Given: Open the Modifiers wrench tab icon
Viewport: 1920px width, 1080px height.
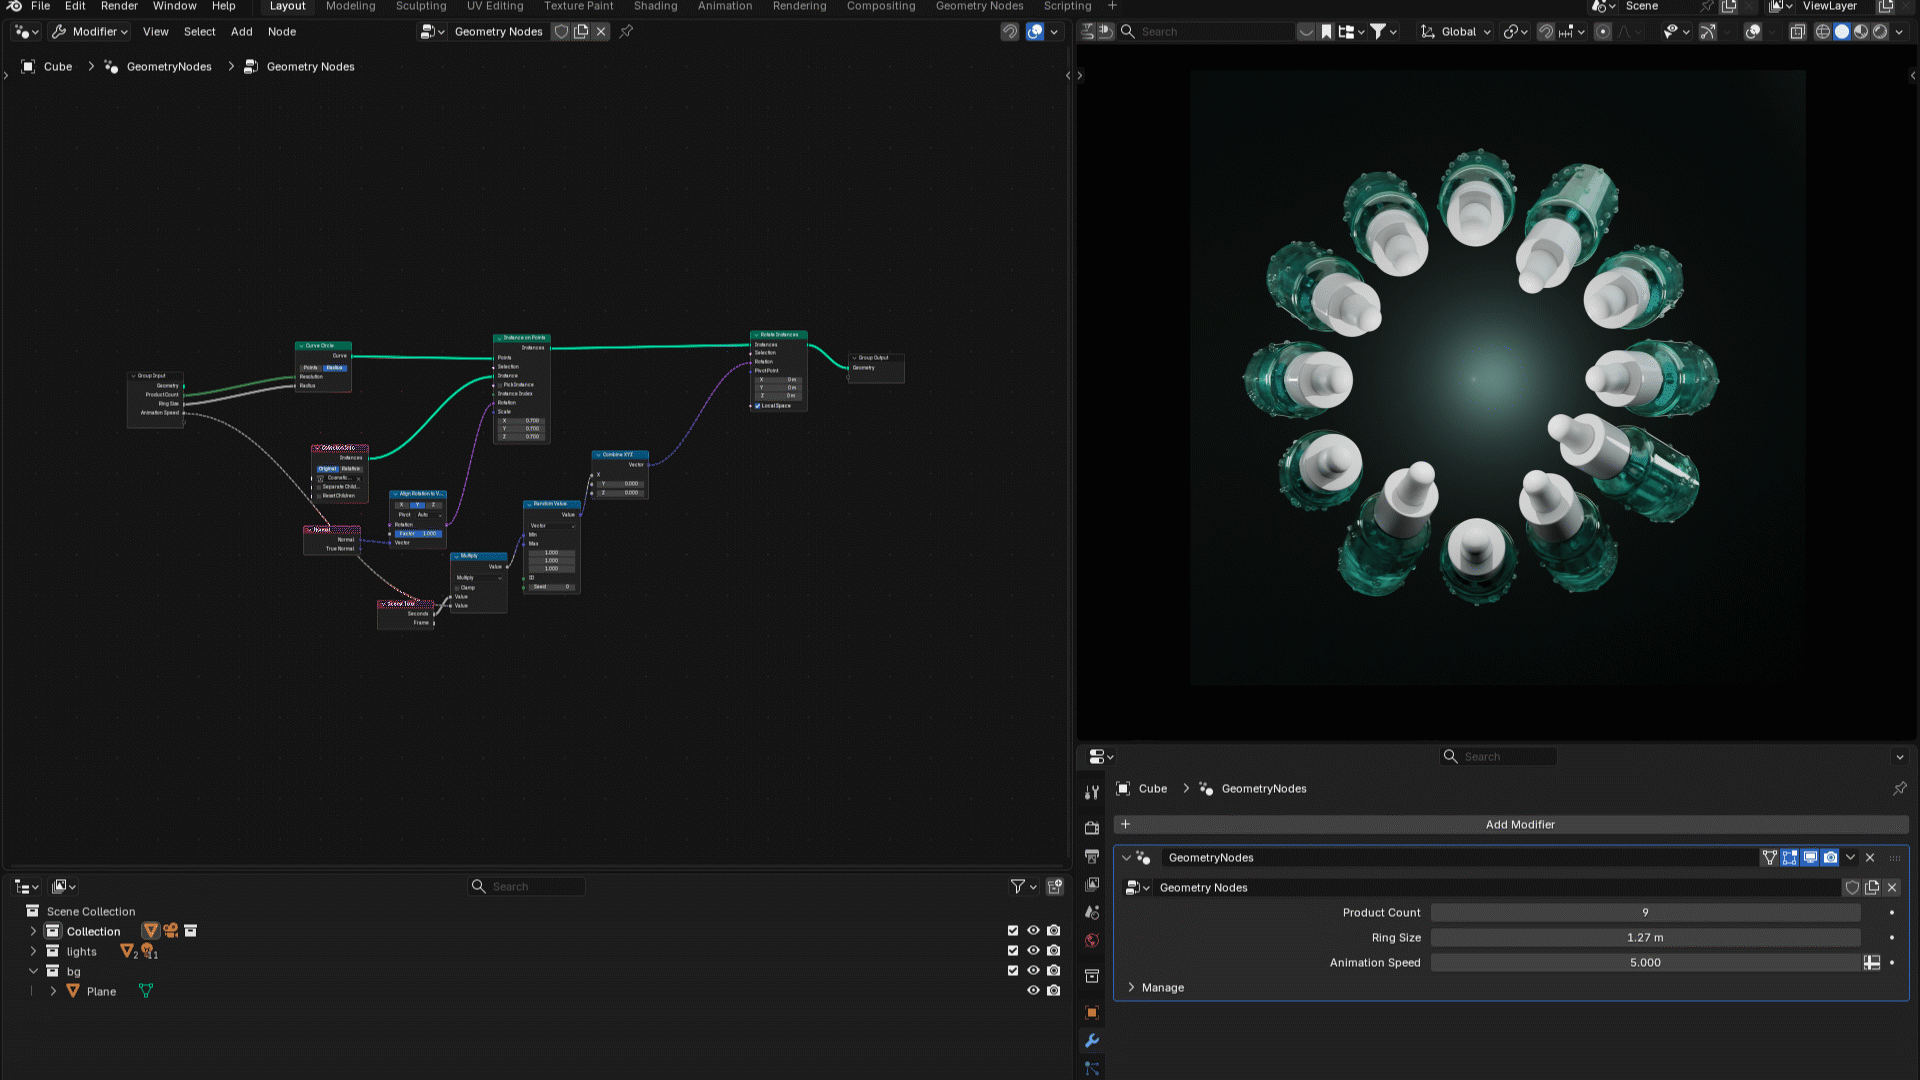Looking at the screenshot, I should coord(1092,1040).
